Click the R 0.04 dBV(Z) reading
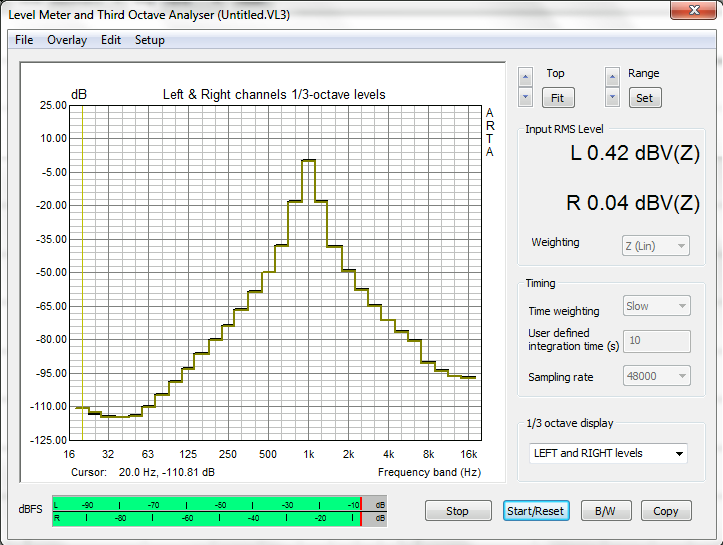 pos(633,203)
